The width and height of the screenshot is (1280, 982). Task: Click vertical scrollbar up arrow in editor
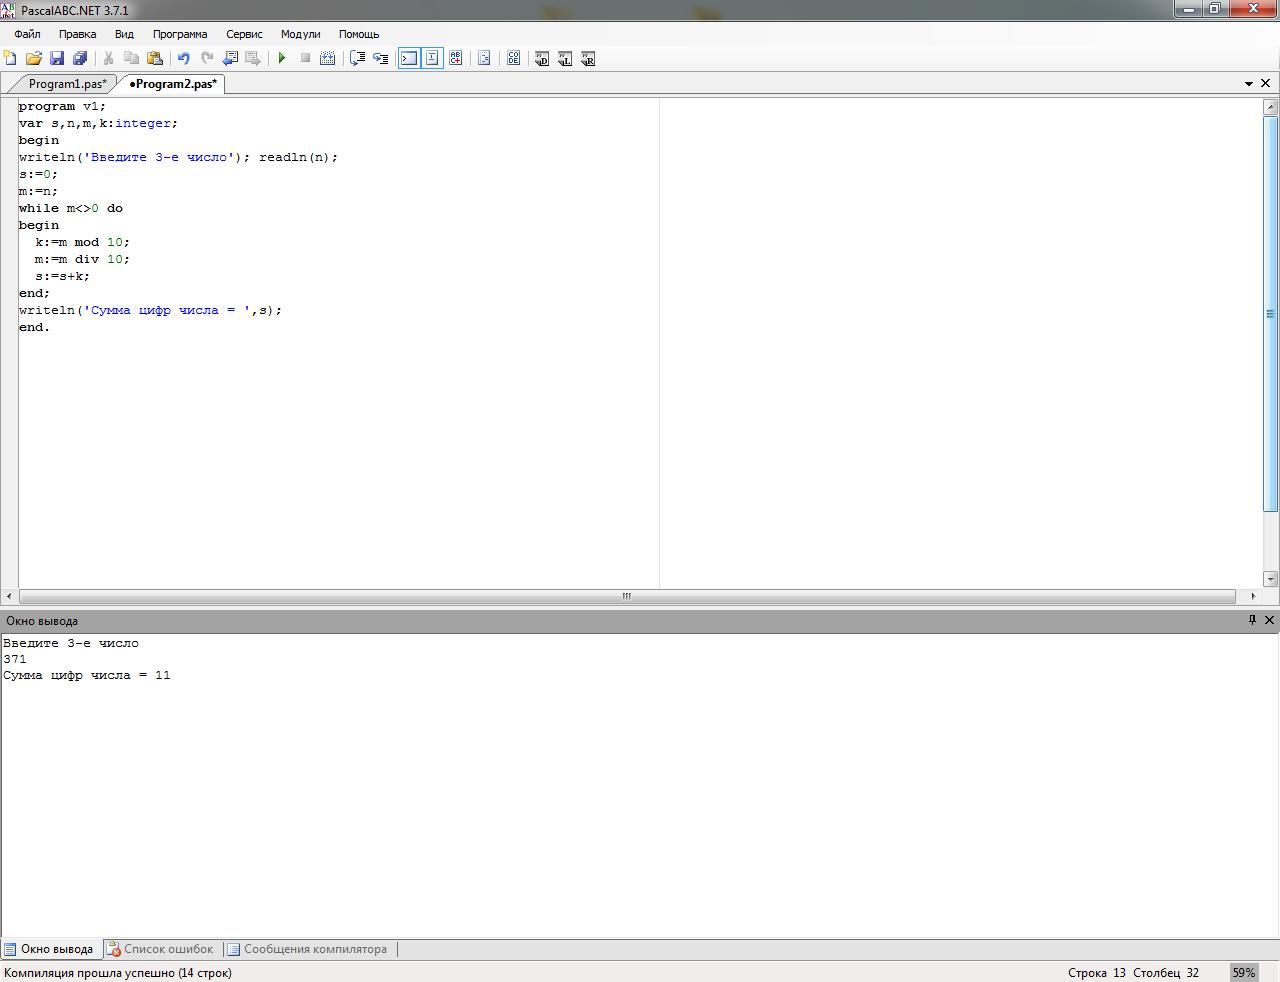pos(1270,106)
